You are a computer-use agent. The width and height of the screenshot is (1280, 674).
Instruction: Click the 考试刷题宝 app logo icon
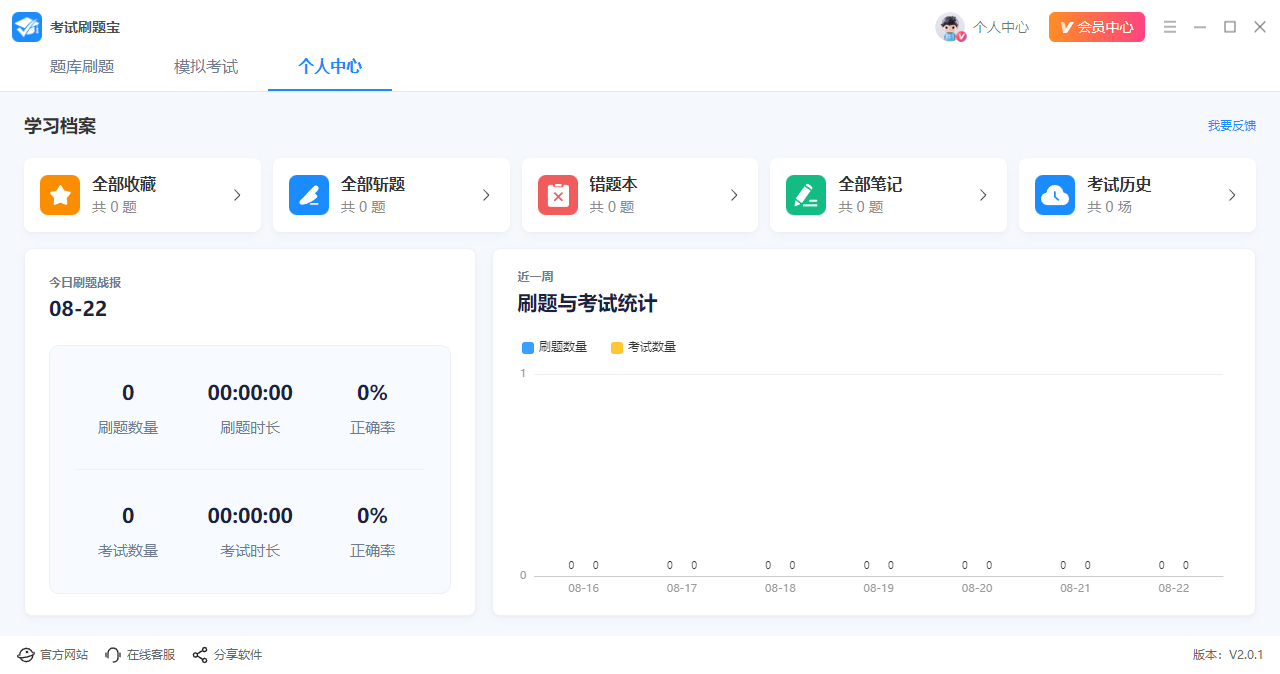[27, 27]
